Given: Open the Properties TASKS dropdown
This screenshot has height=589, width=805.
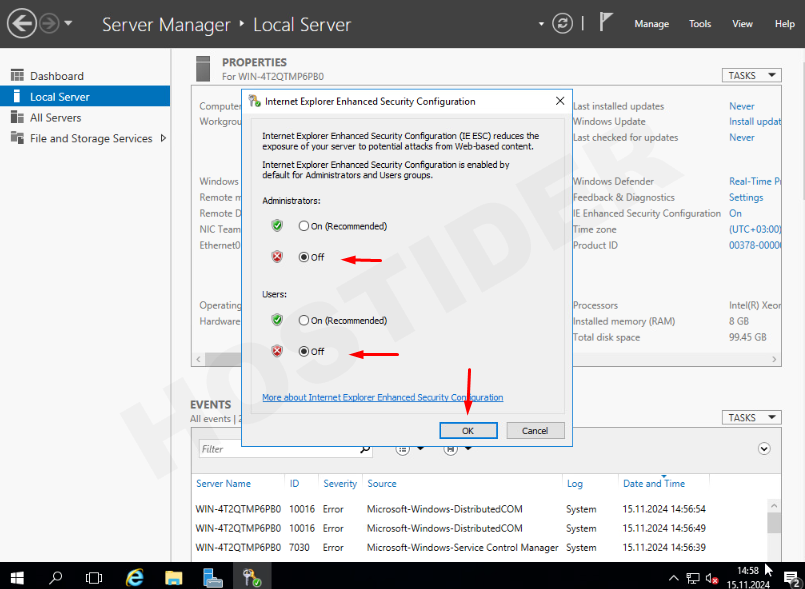Looking at the screenshot, I should 751,75.
